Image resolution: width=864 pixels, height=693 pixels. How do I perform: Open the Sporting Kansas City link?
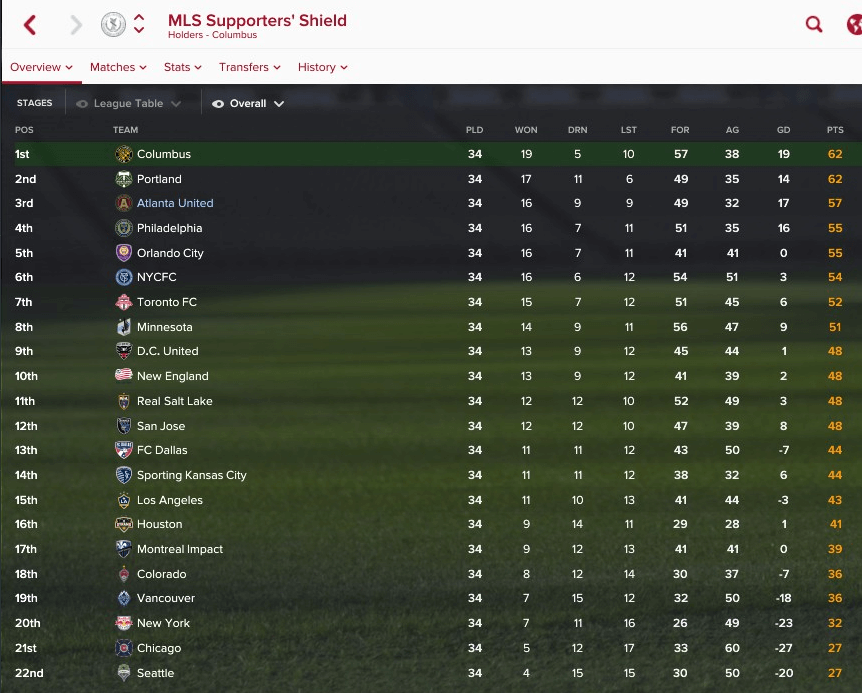(191, 475)
